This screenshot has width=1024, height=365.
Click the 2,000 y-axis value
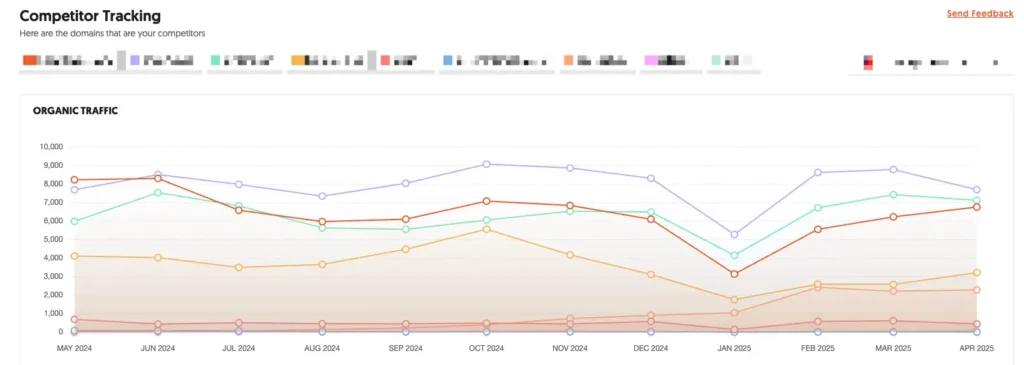[x=53, y=295]
